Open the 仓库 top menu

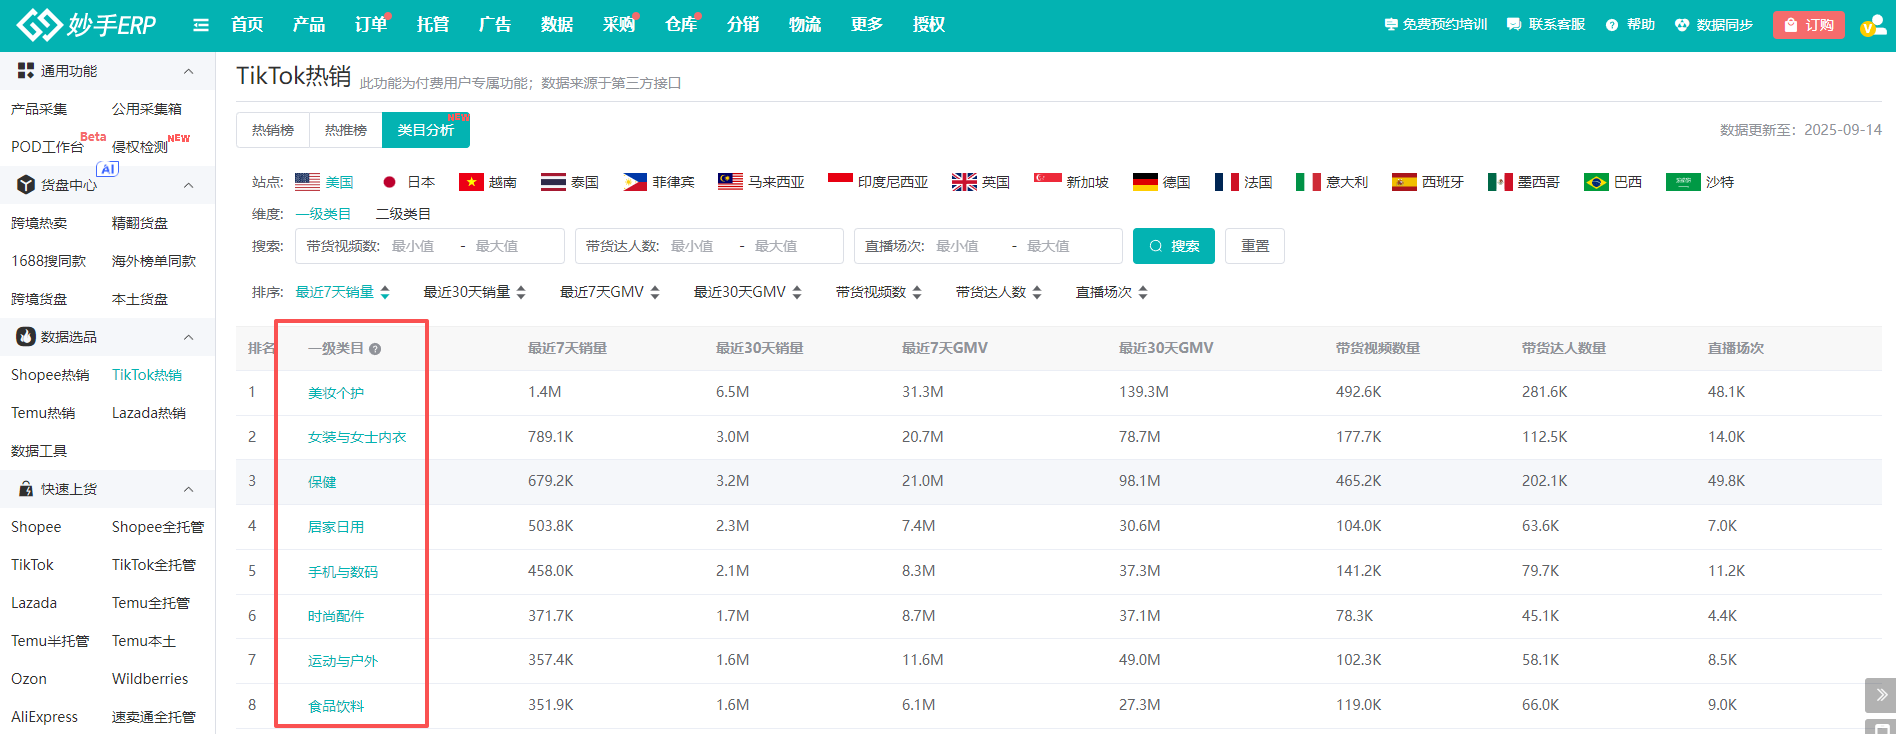pos(681,24)
